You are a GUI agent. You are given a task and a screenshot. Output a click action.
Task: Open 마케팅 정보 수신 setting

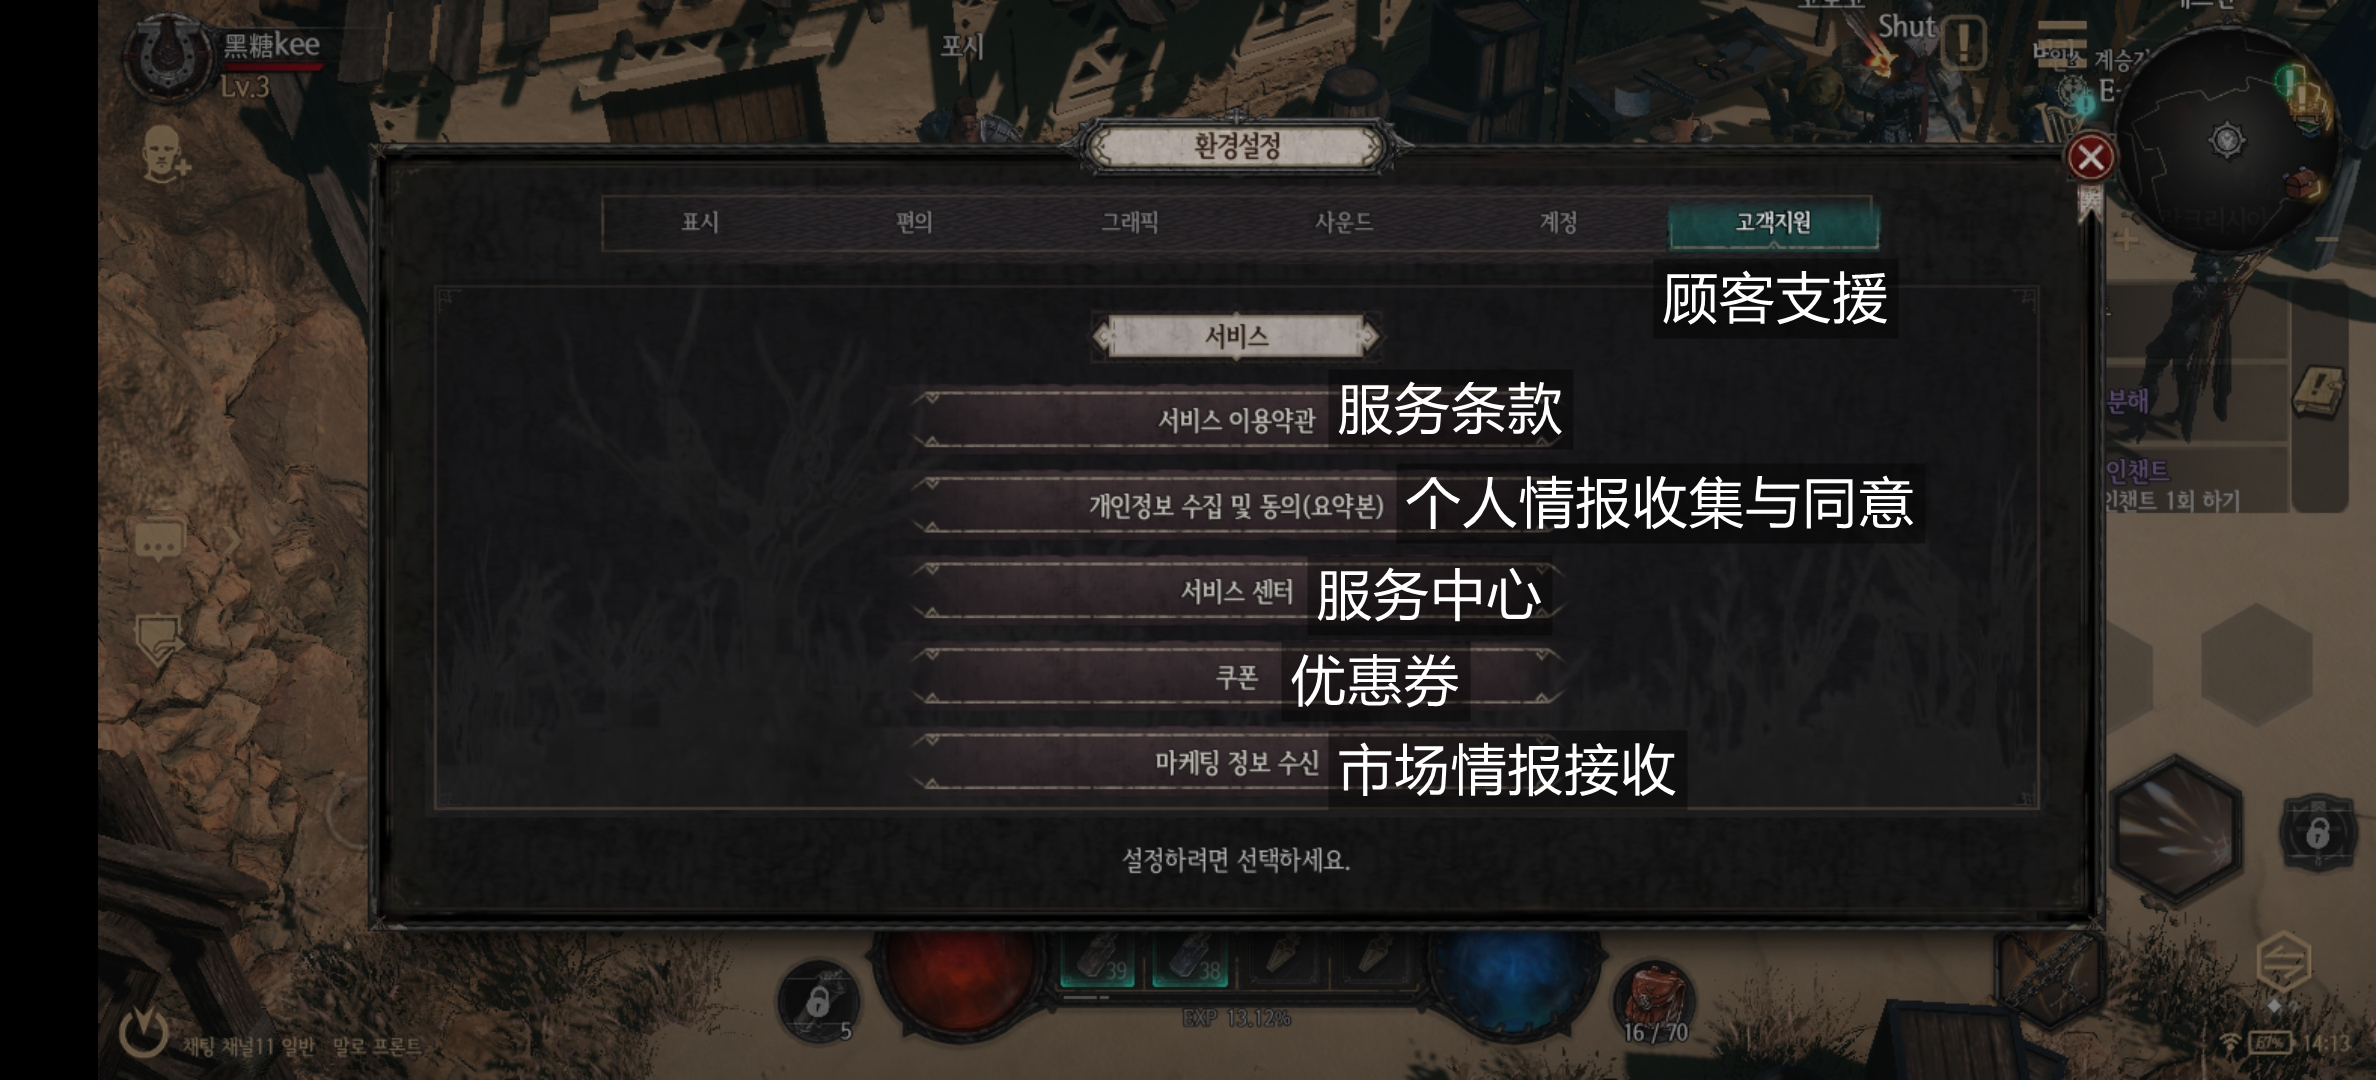click(x=1236, y=764)
